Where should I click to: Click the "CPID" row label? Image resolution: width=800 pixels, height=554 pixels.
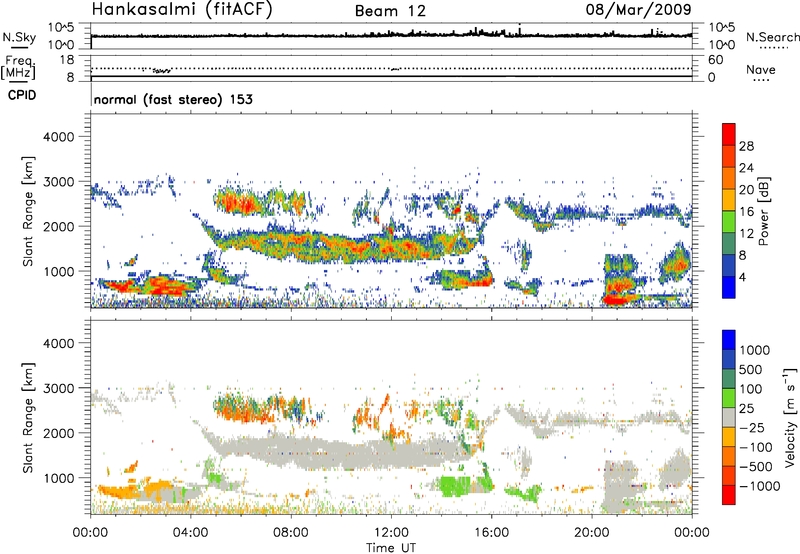tap(22, 95)
